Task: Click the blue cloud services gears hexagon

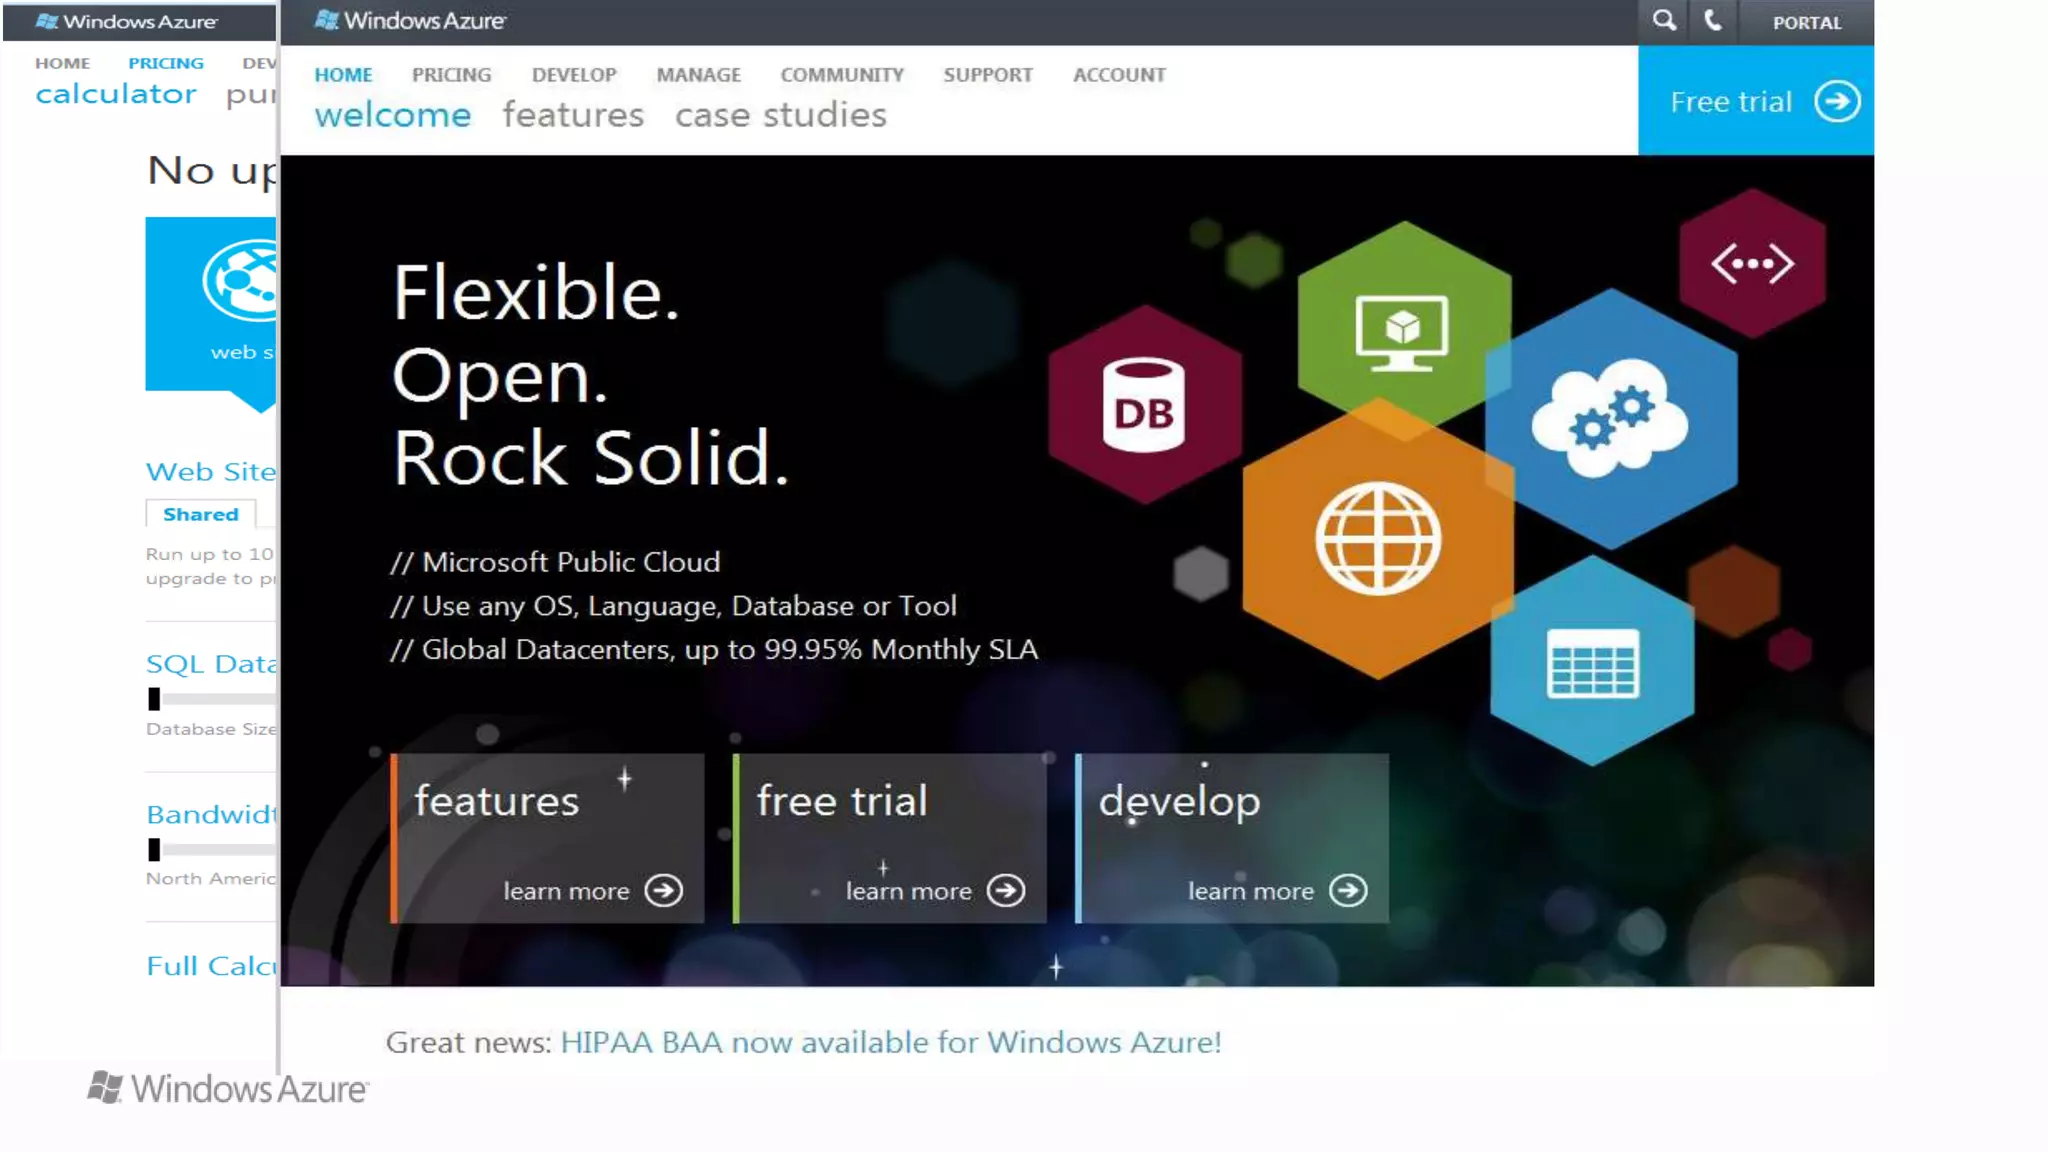Action: [1610, 418]
